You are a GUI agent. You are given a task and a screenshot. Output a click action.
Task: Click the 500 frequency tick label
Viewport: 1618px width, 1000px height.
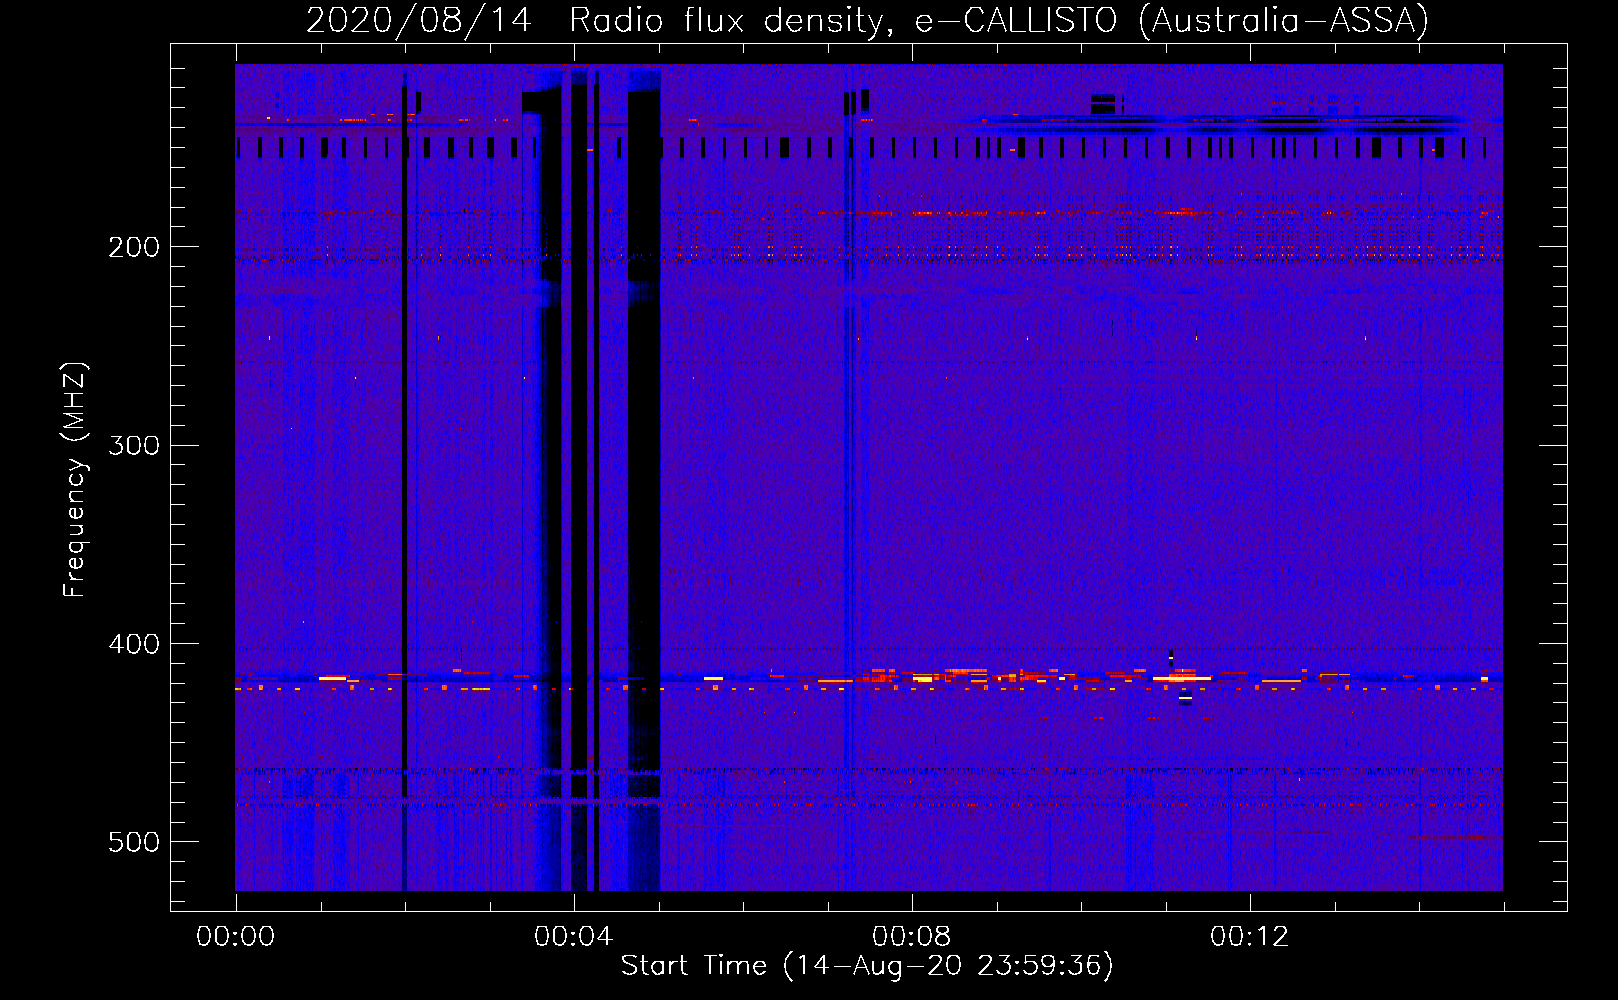pyautogui.click(x=134, y=842)
